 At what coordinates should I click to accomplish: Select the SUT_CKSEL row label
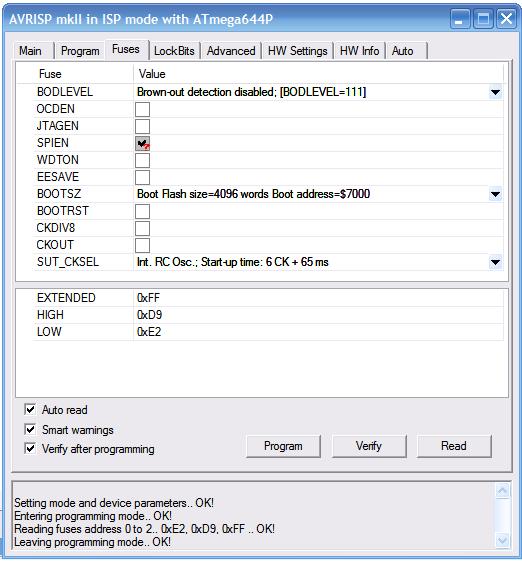68,262
